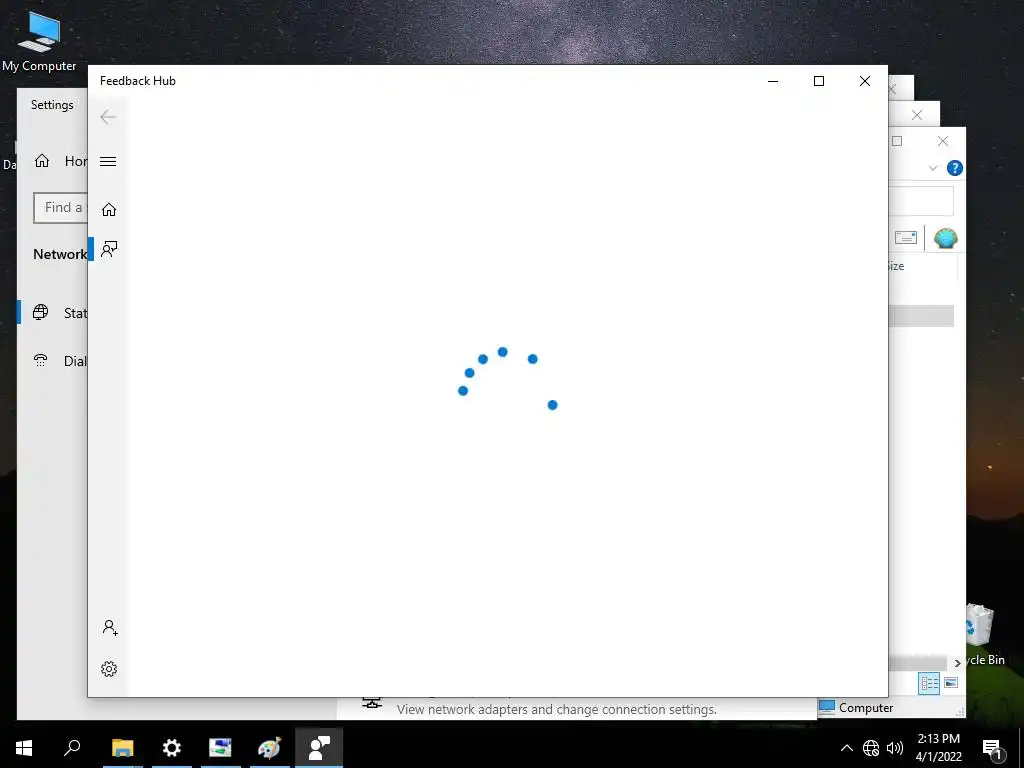
Task: Open the Paint app on taskbar
Action: (x=269, y=748)
